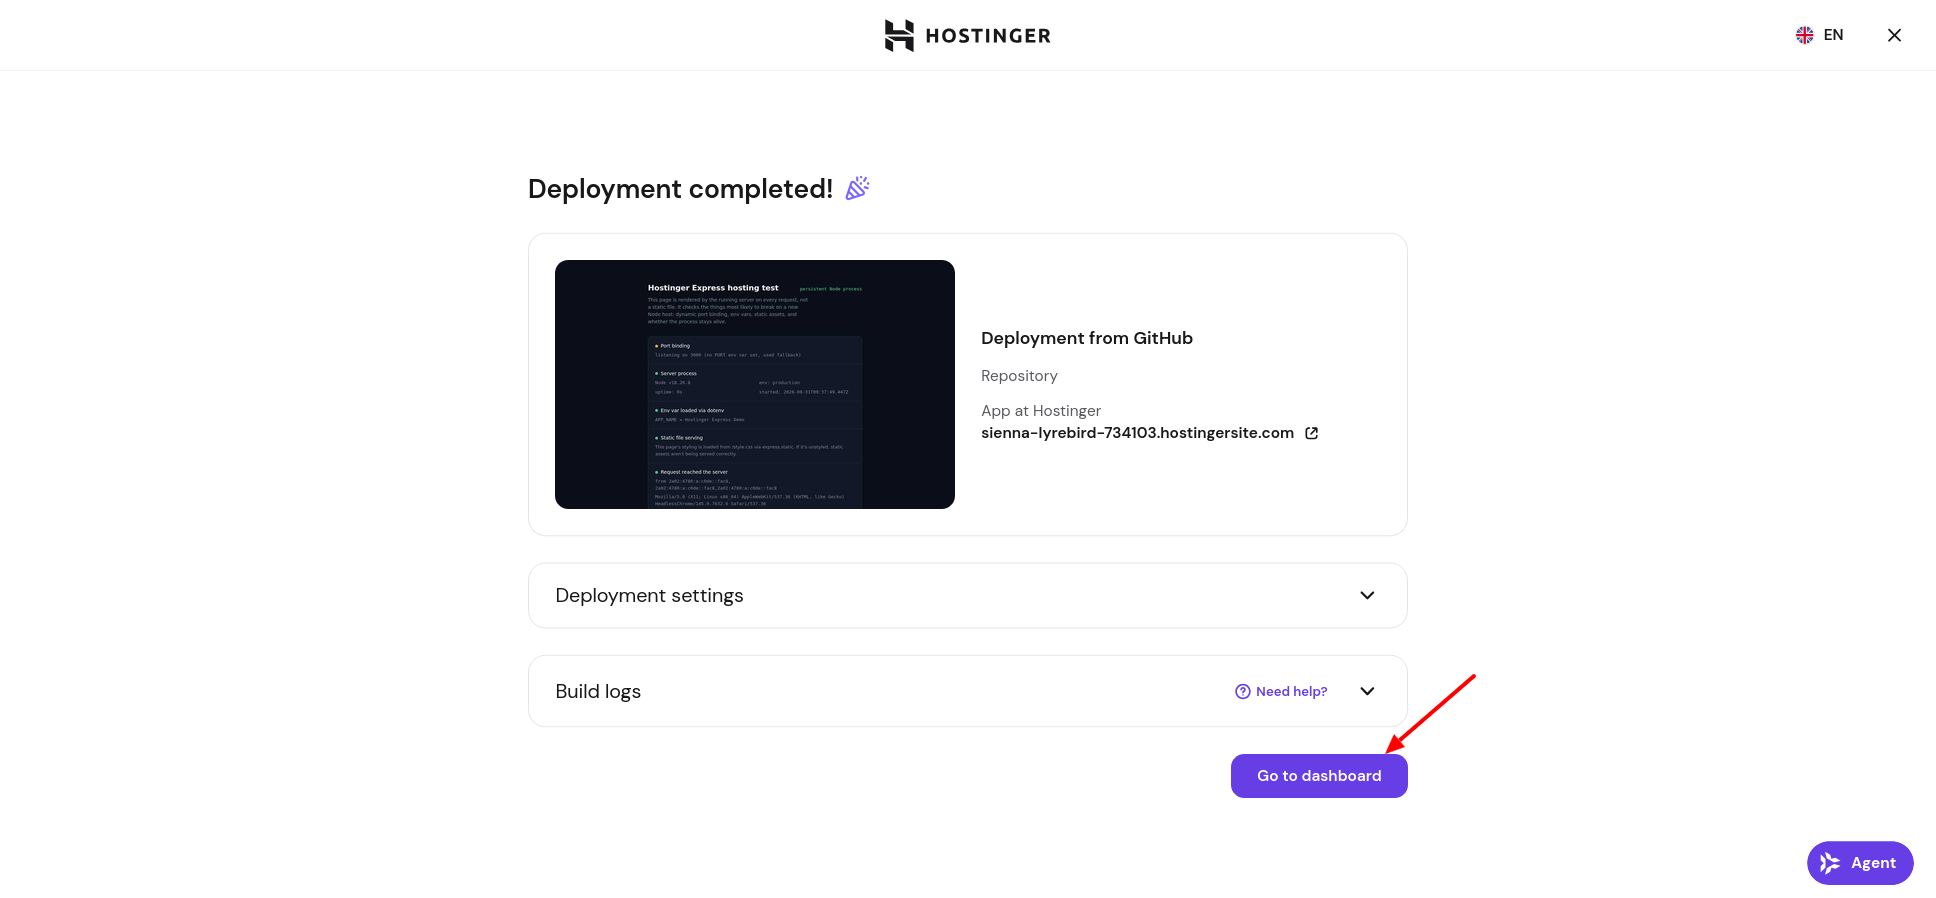Click the Deployment settings chevron arrow
This screenshot has height=898, width=1936.
tap(1367, 595)
